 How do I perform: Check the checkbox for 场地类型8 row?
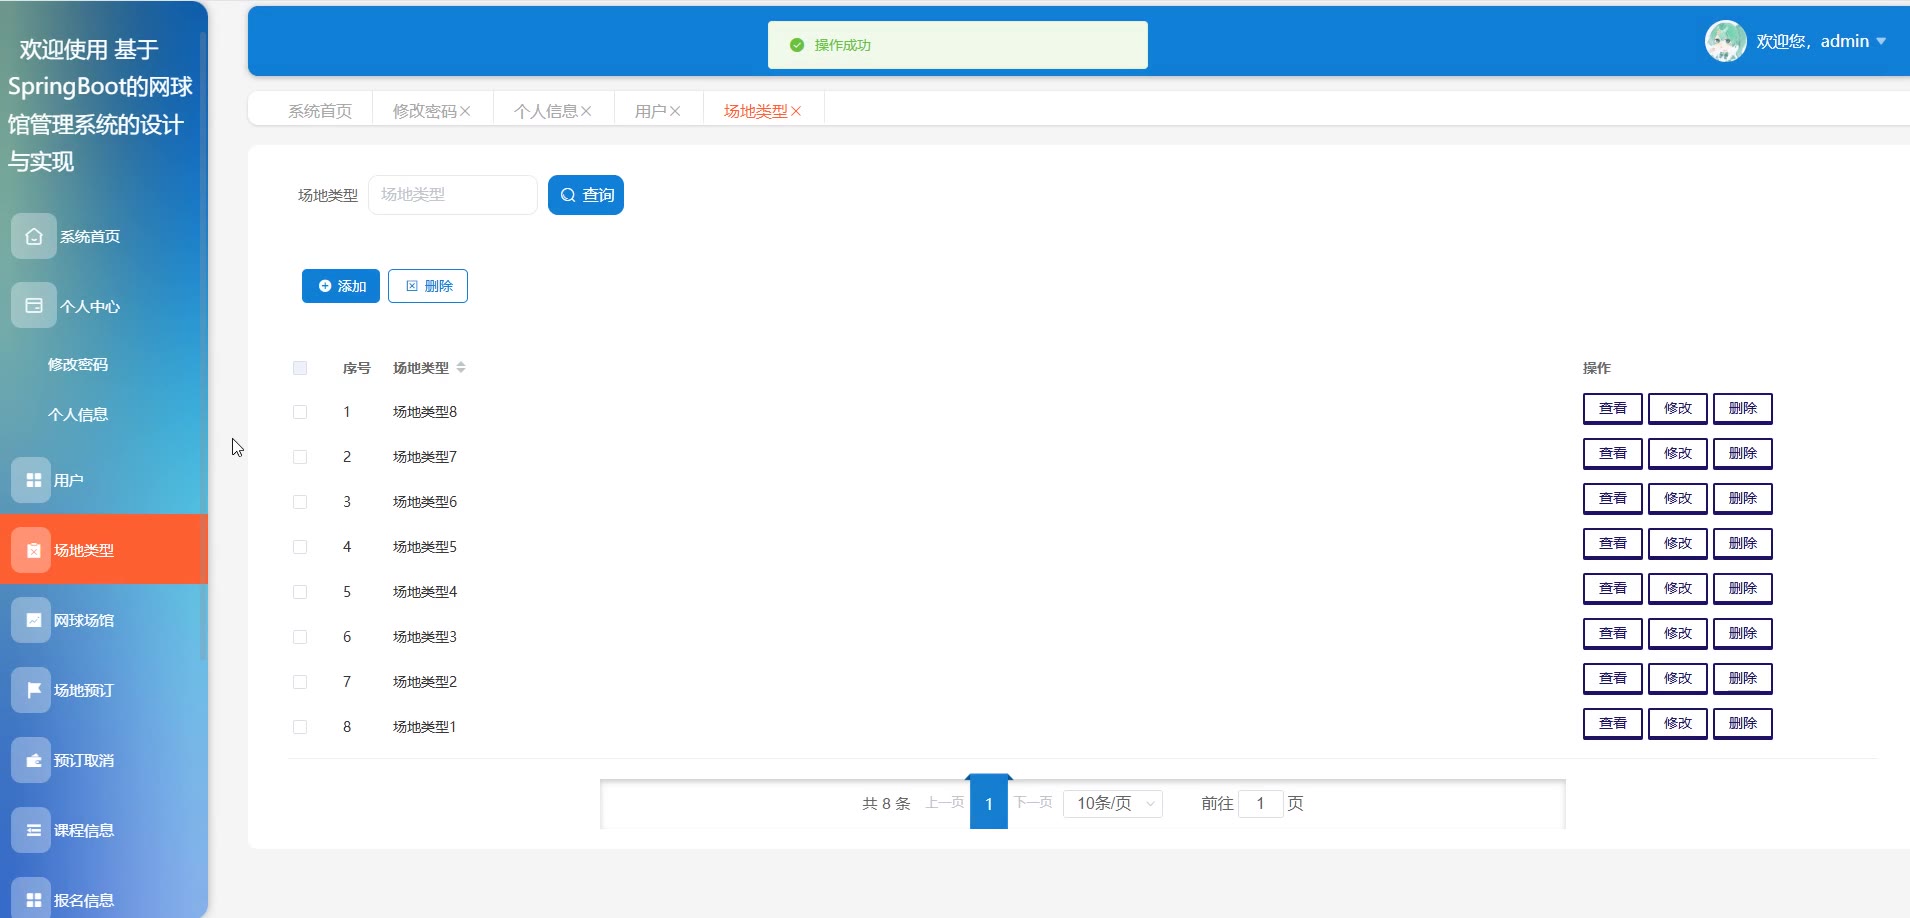[x=300, y=412]
